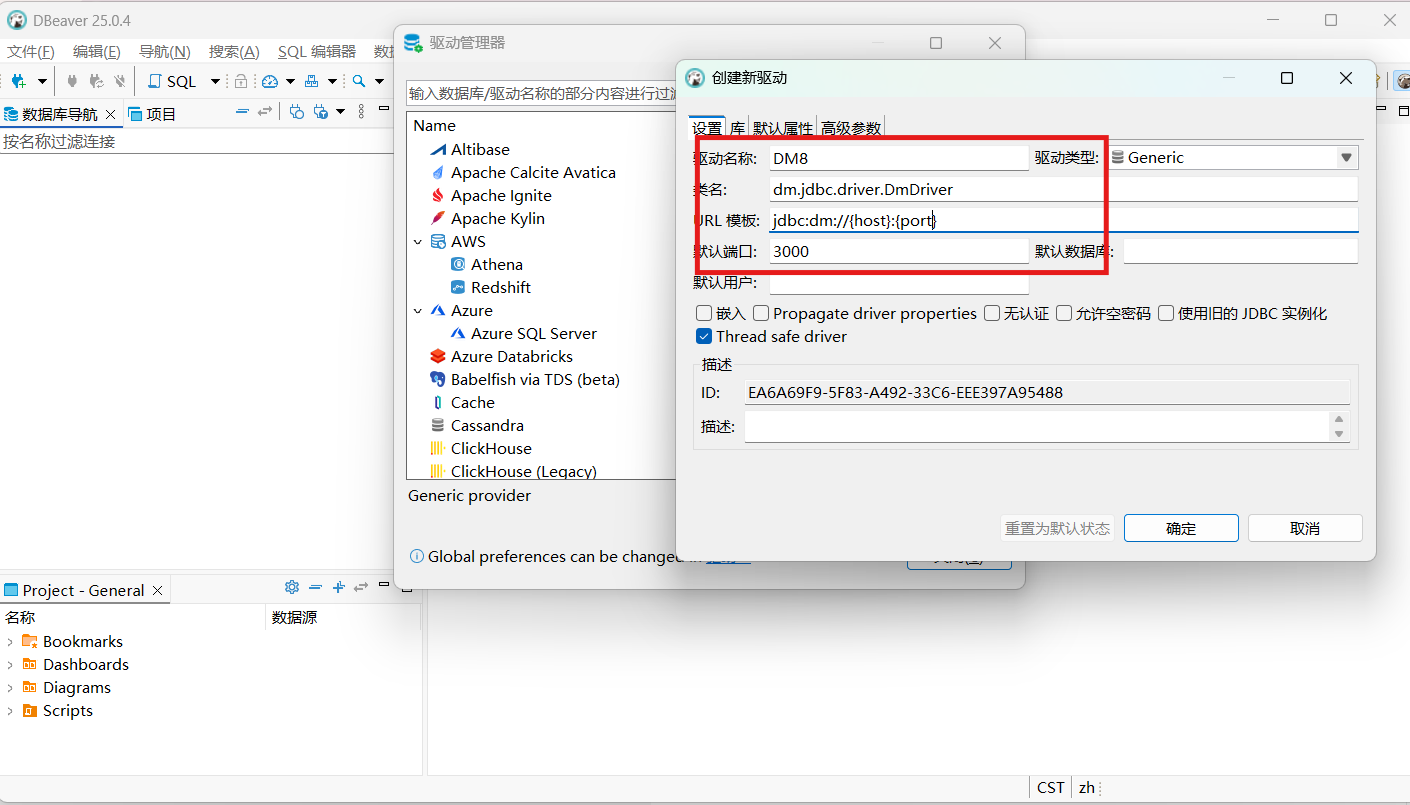Switch to the 高级参数 tab
Image resolution: width=1410 pixels, height=805 pixels.
851,128
